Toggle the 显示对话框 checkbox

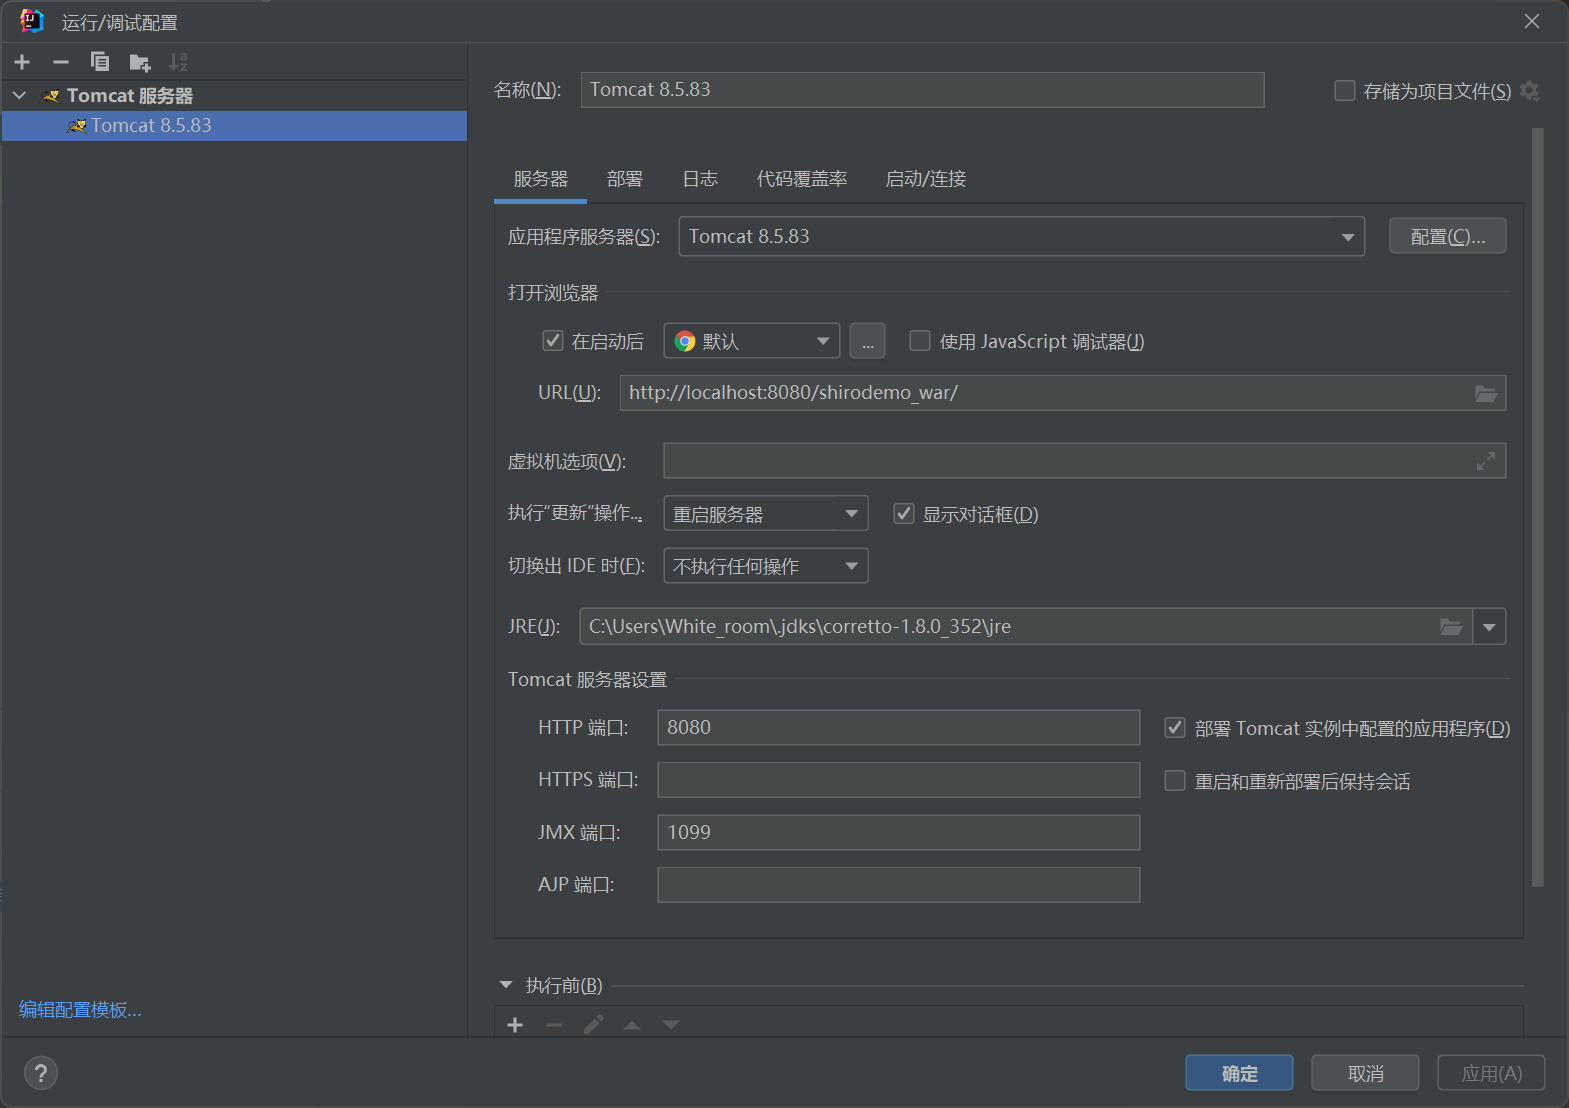click(x=904, y=514)
